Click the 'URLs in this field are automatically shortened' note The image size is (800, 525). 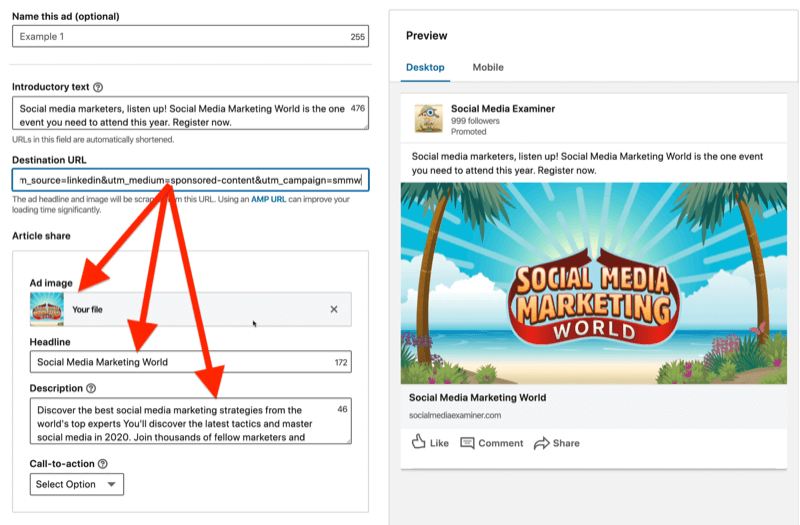pos(93,139)
